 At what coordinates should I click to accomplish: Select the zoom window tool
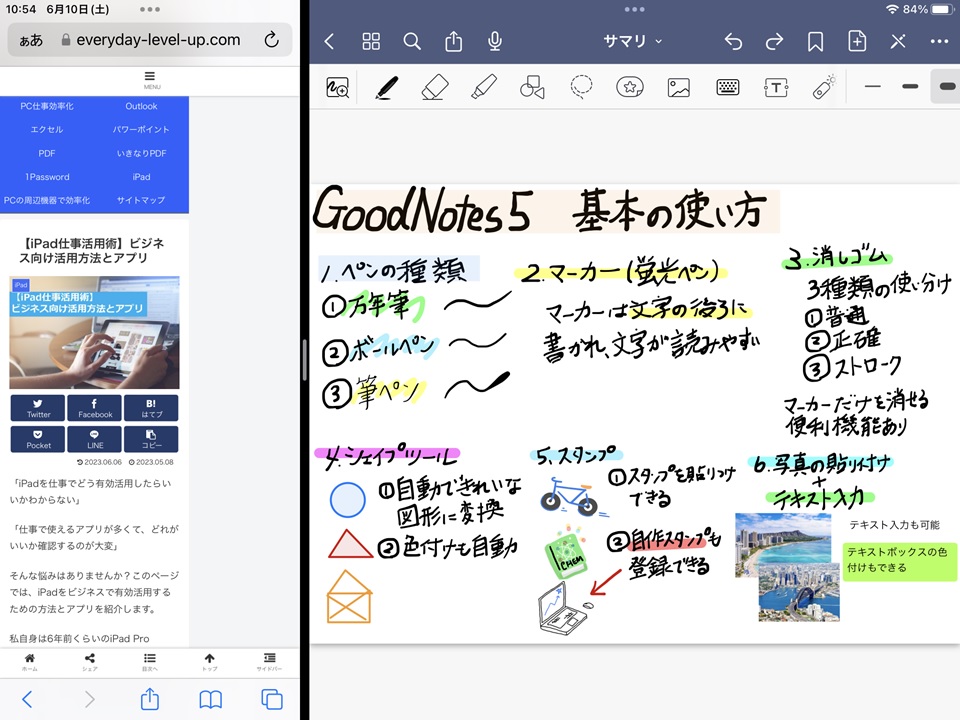coord(337,88)
